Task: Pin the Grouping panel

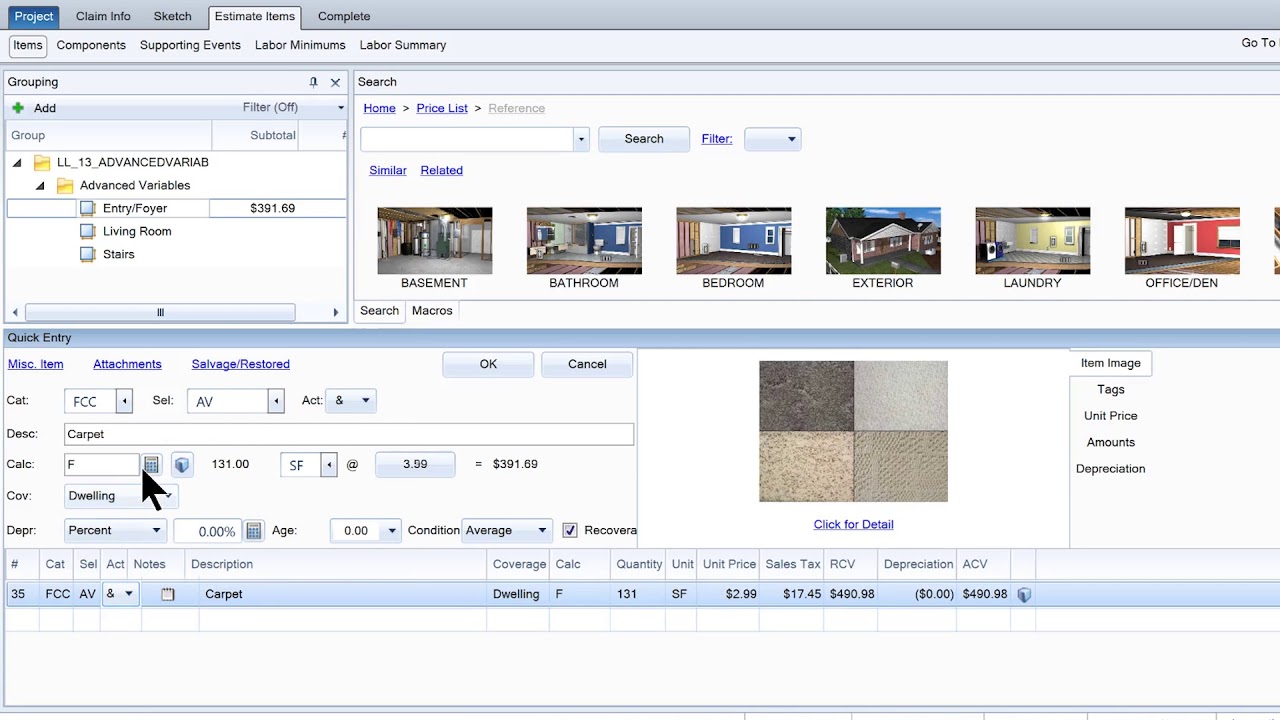Action: [313, 82]
